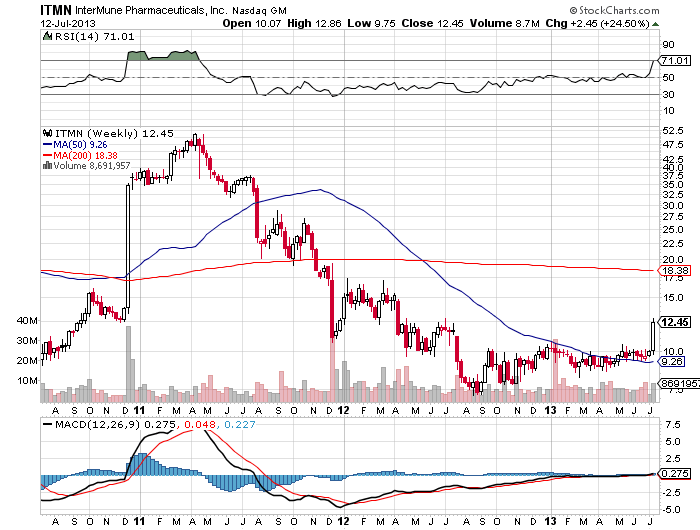700x530 pixels.
Task: Click the candlestick icon beside ITMN (Weekly)
Action: click(x=47, y=133)
